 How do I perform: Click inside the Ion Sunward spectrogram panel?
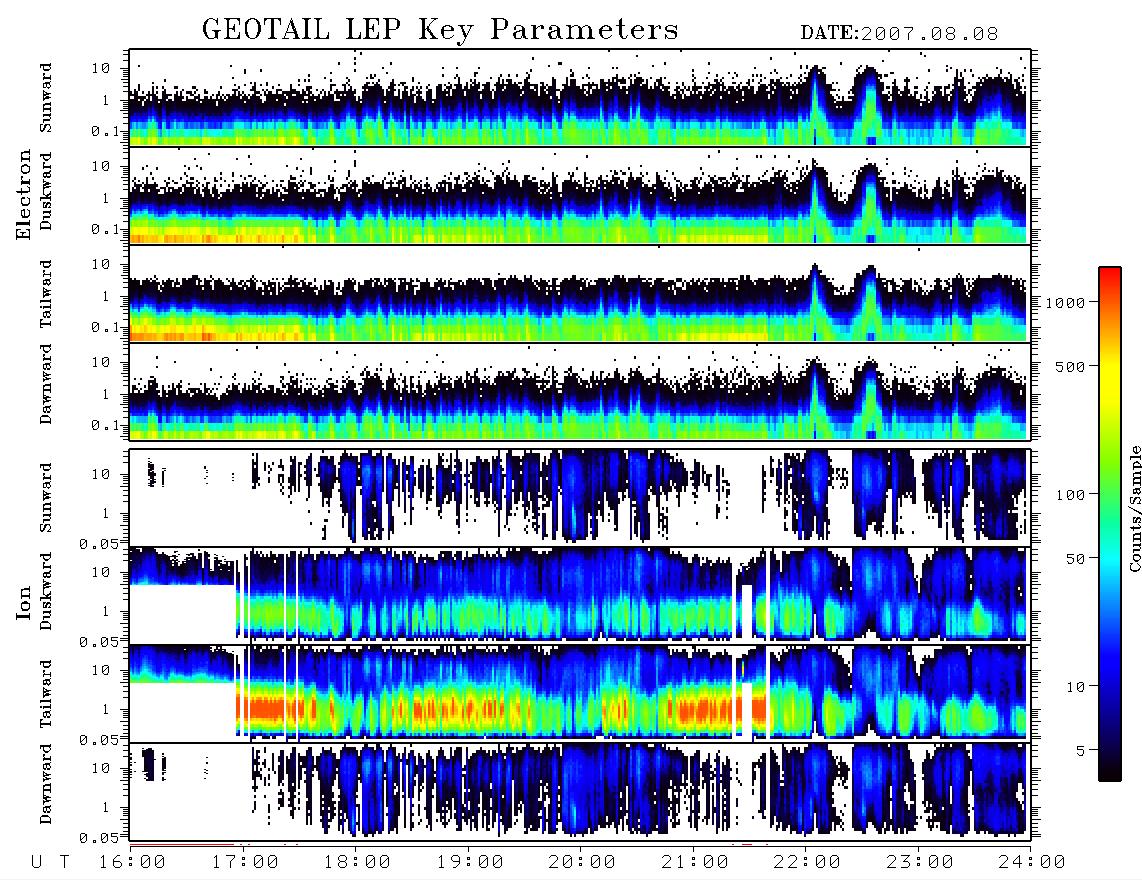click(580, 497)
